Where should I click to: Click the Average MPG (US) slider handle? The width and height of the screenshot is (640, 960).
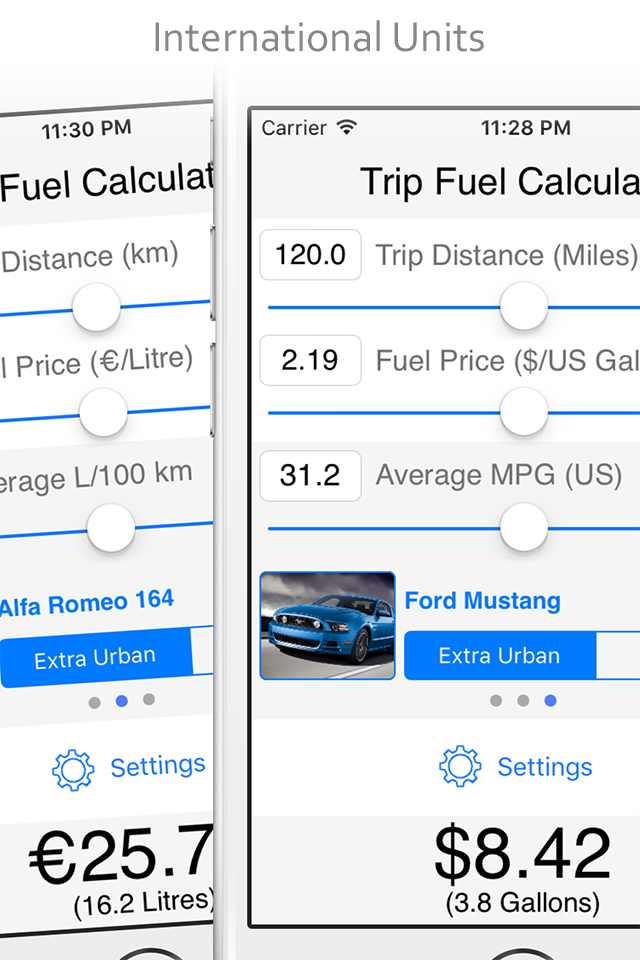click(524, 527)
